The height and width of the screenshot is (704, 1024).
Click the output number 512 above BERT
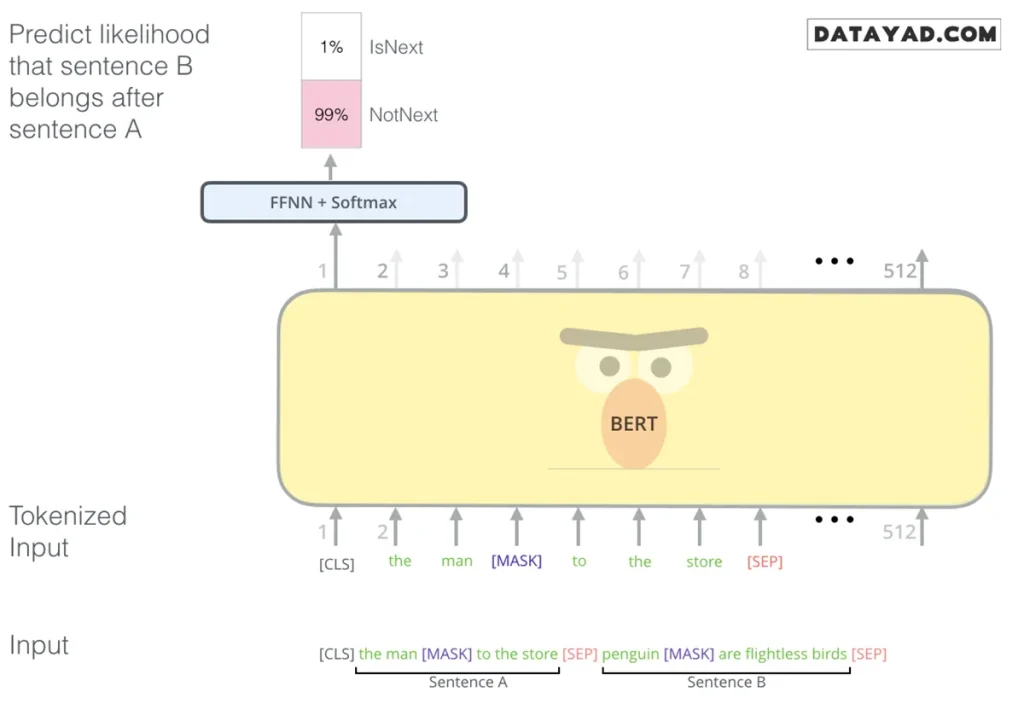[x=901, y=270]
